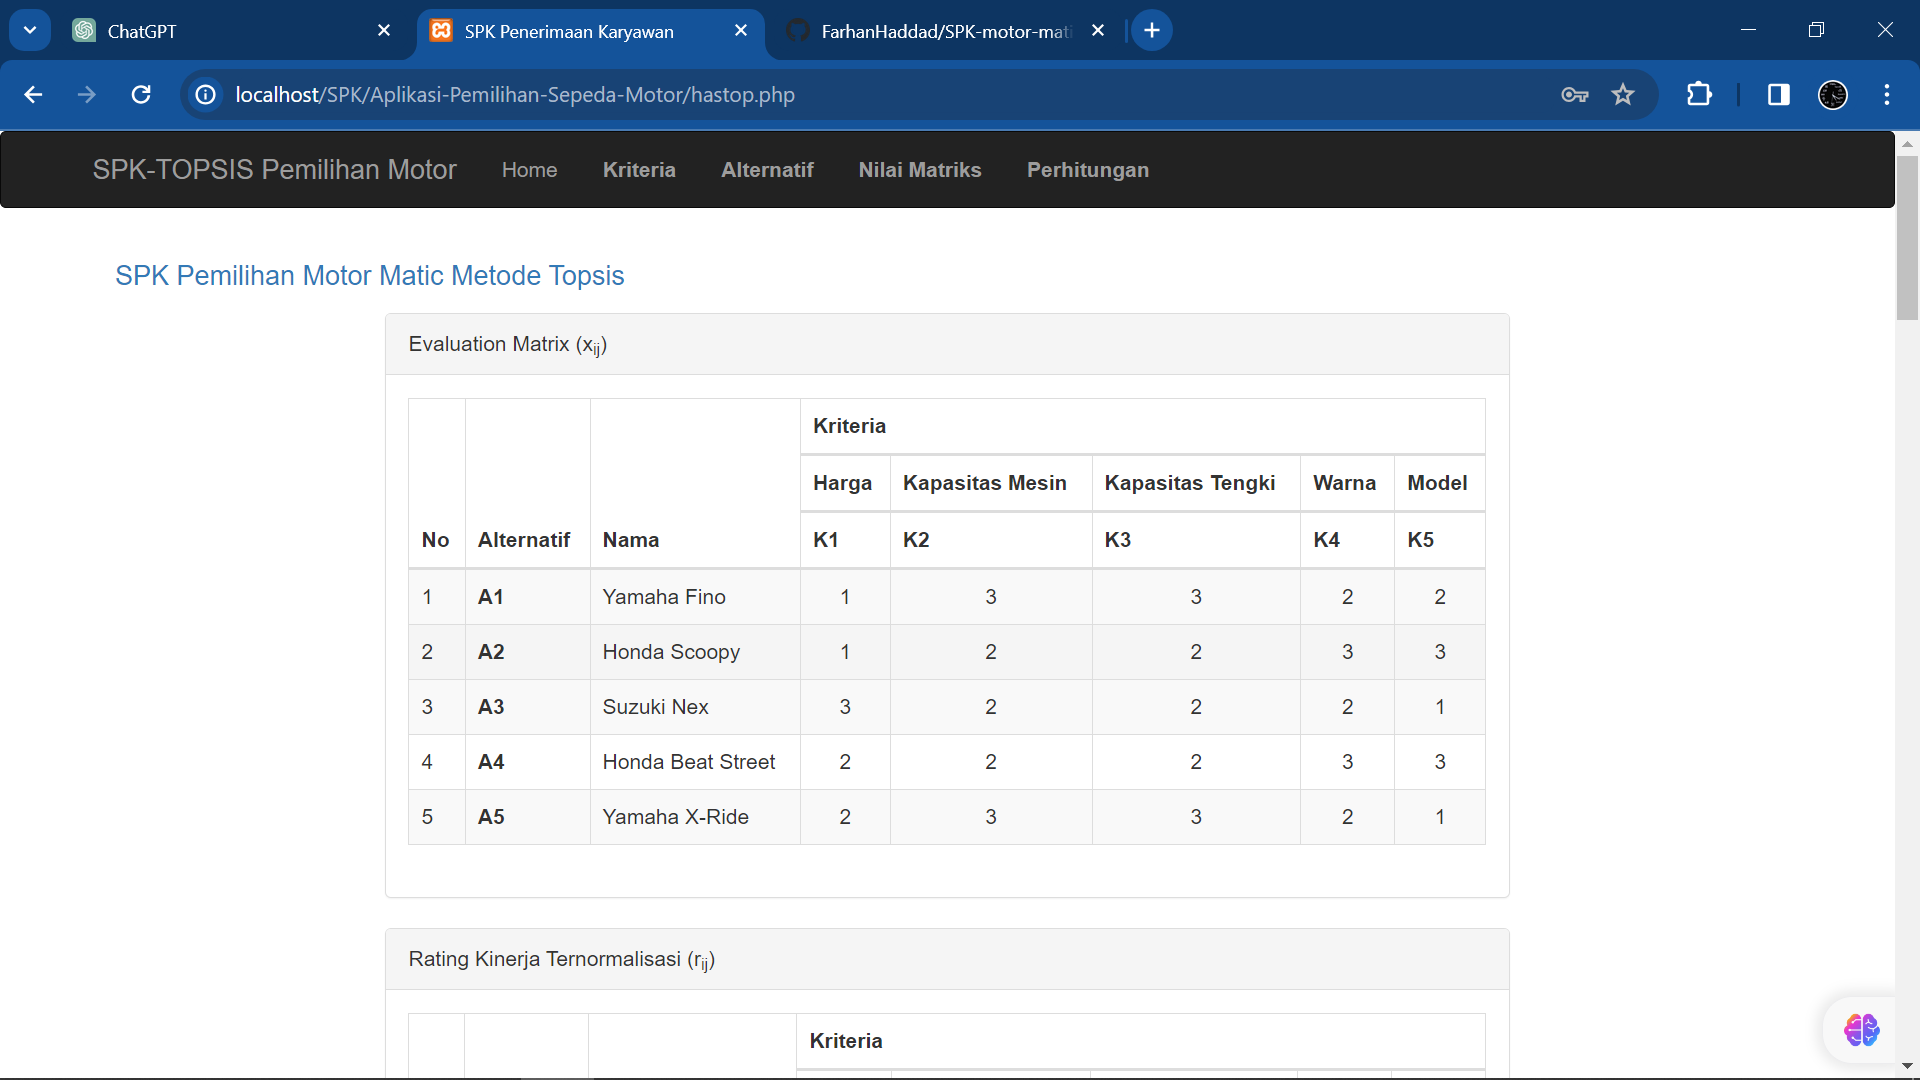This screenshot has height=1080, width=1920.
Task: Open the Chrome profile avatar
Action: pyautogui.click(x=1832, y=95)
